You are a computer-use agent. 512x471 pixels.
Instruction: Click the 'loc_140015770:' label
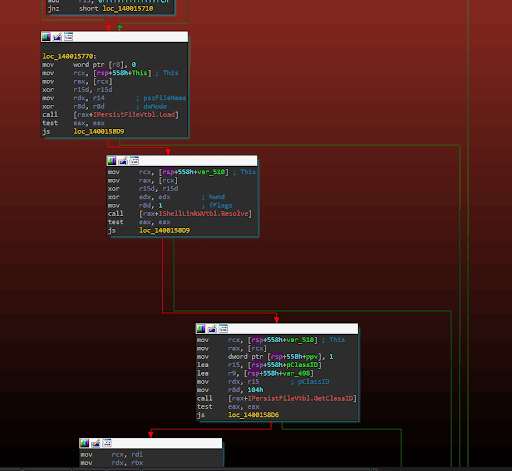(69, 56)
